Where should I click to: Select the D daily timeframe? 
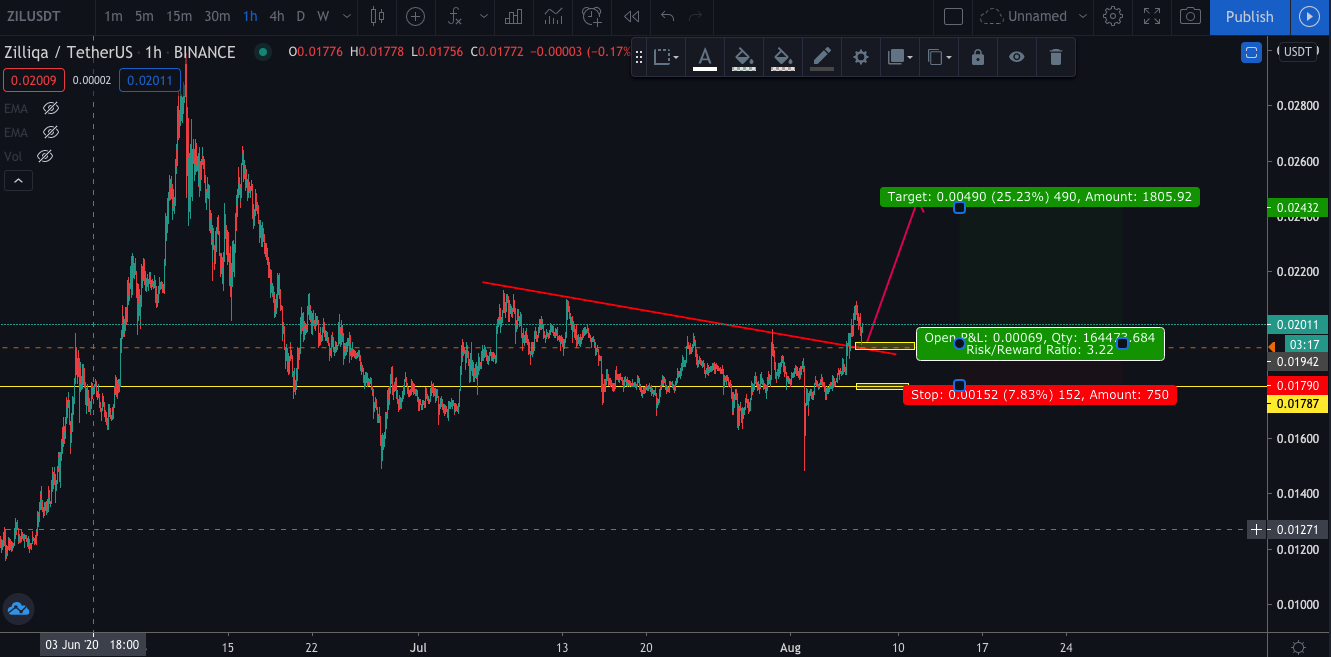click(x=300, y=16)
